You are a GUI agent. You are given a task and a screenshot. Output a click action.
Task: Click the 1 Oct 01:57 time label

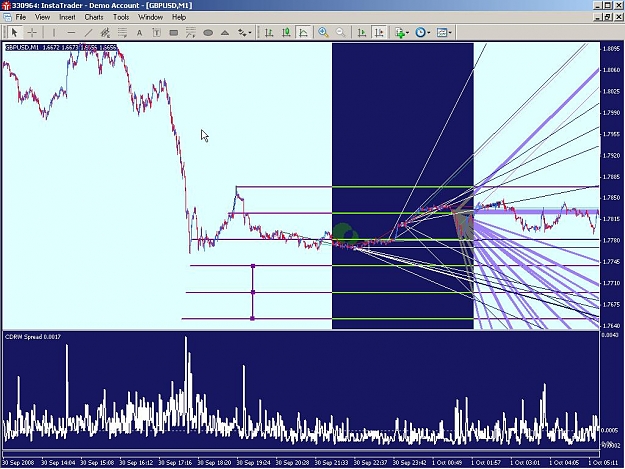point(486,463)
